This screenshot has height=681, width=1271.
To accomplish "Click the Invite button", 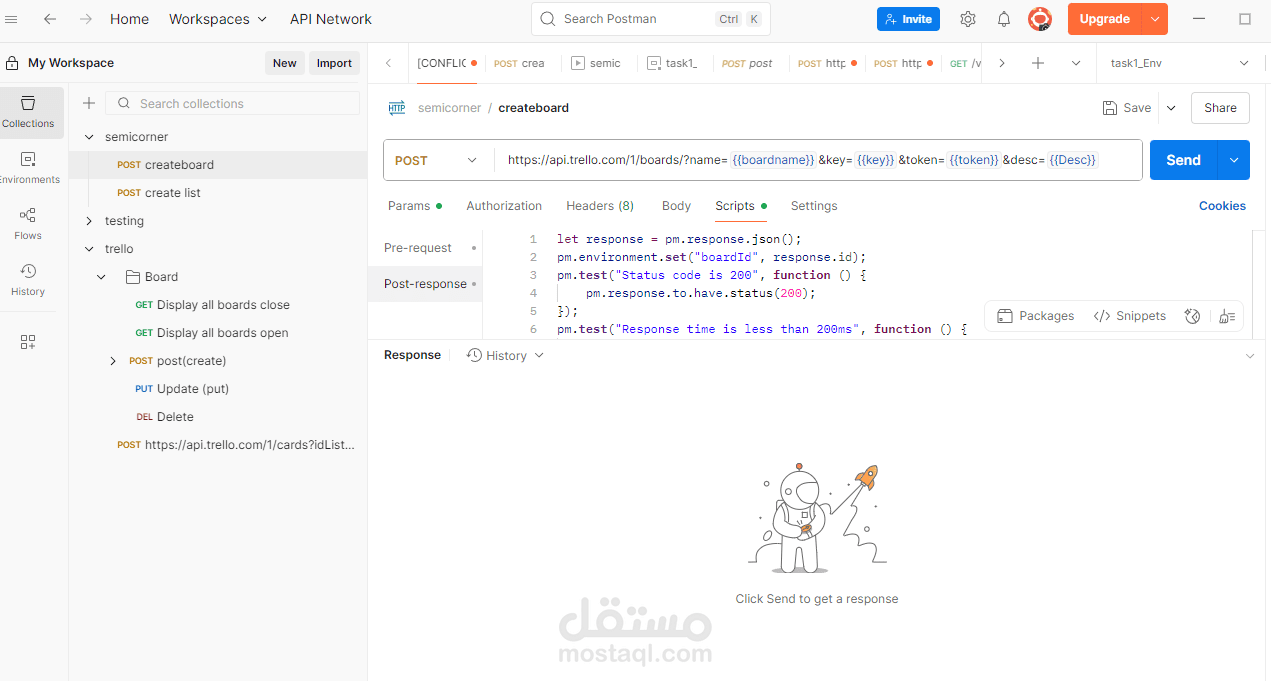I will [908, 19].
